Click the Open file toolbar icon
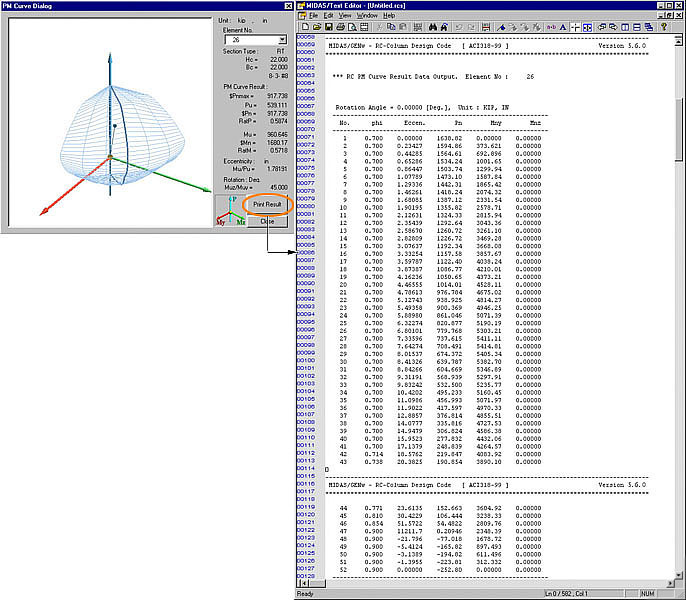The height and width of the screenshot is (600, 686). (x=318, y=27)
